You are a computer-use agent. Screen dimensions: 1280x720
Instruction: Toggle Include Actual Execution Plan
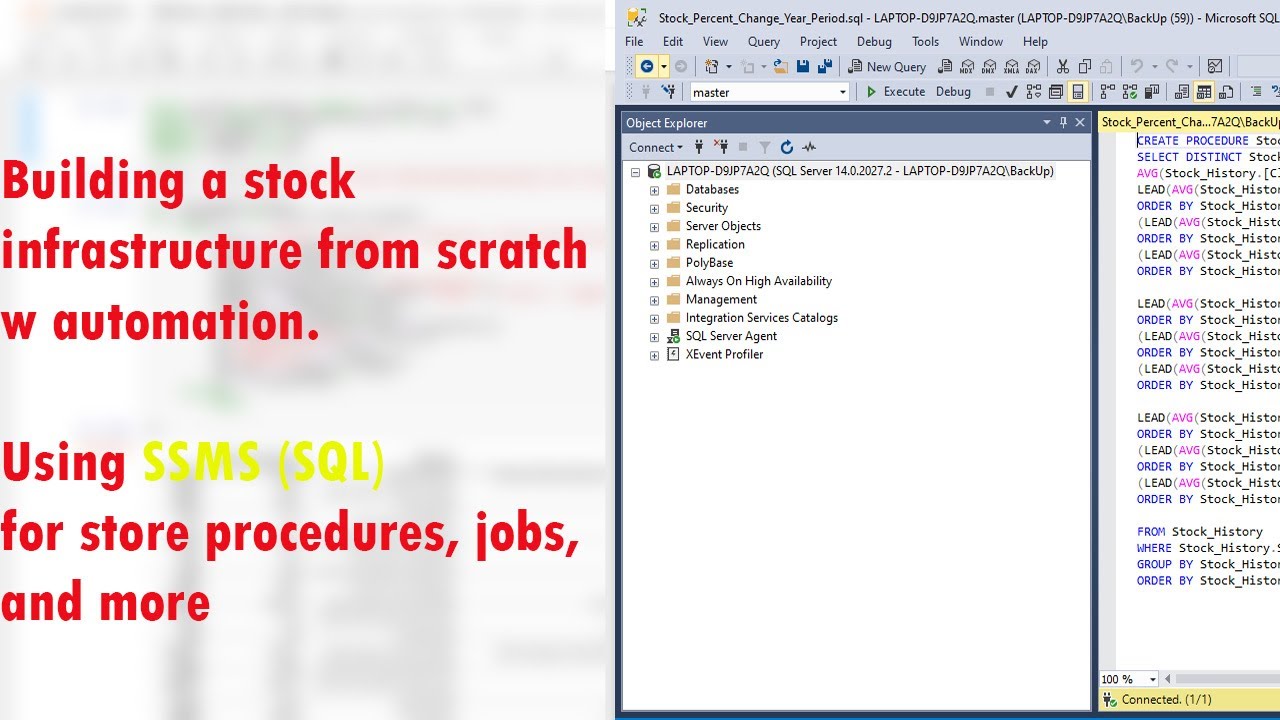click(x=1107, y=92)
